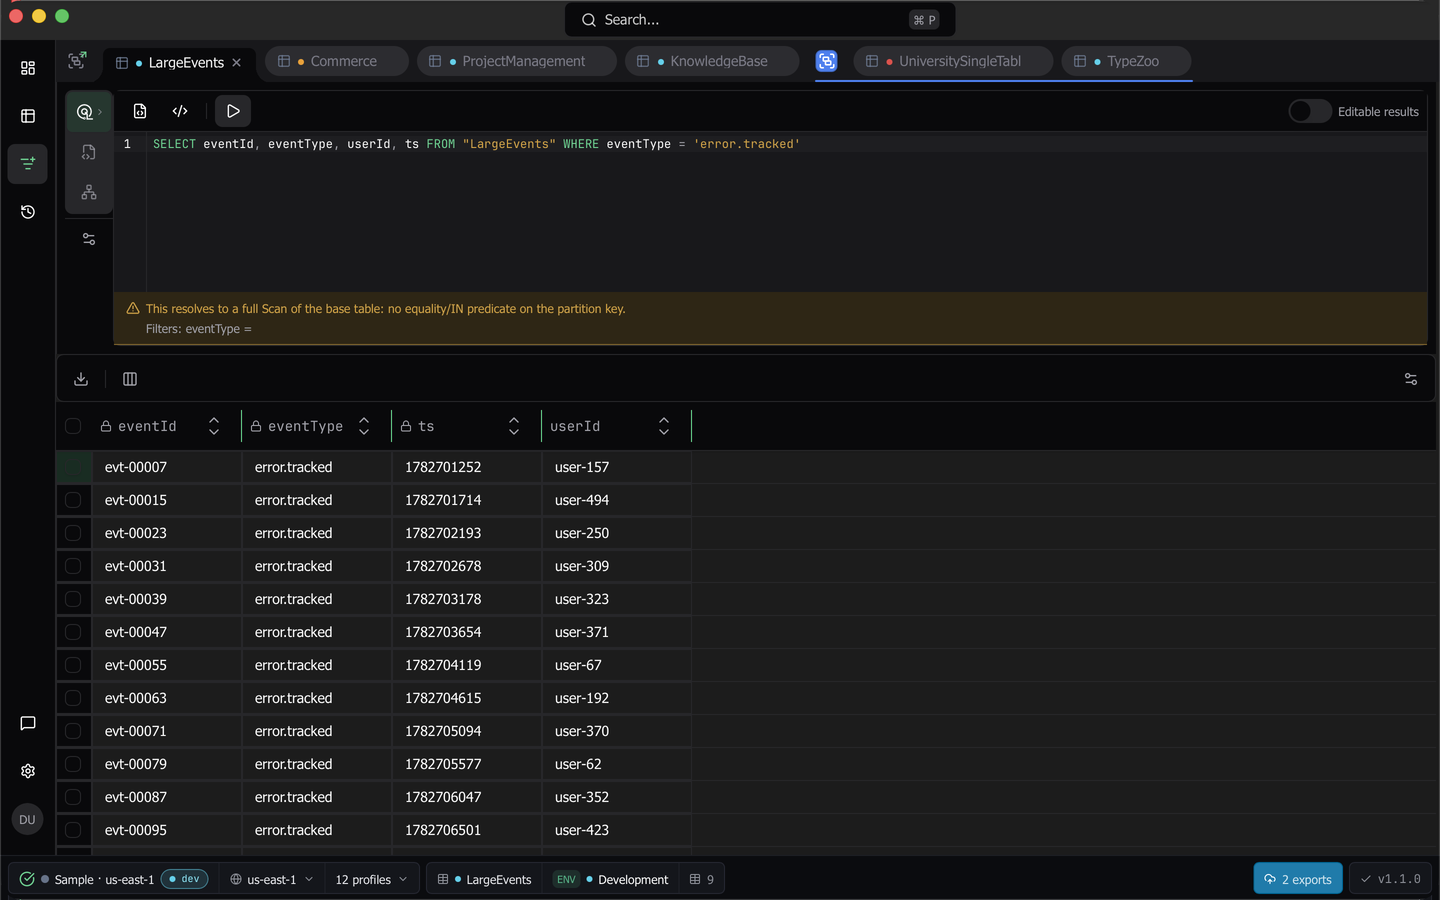The height and width of the screenshot is (900, 1440).
Task: Click the AI assistant @ icon in editor
Action: (x=88, y=112)
